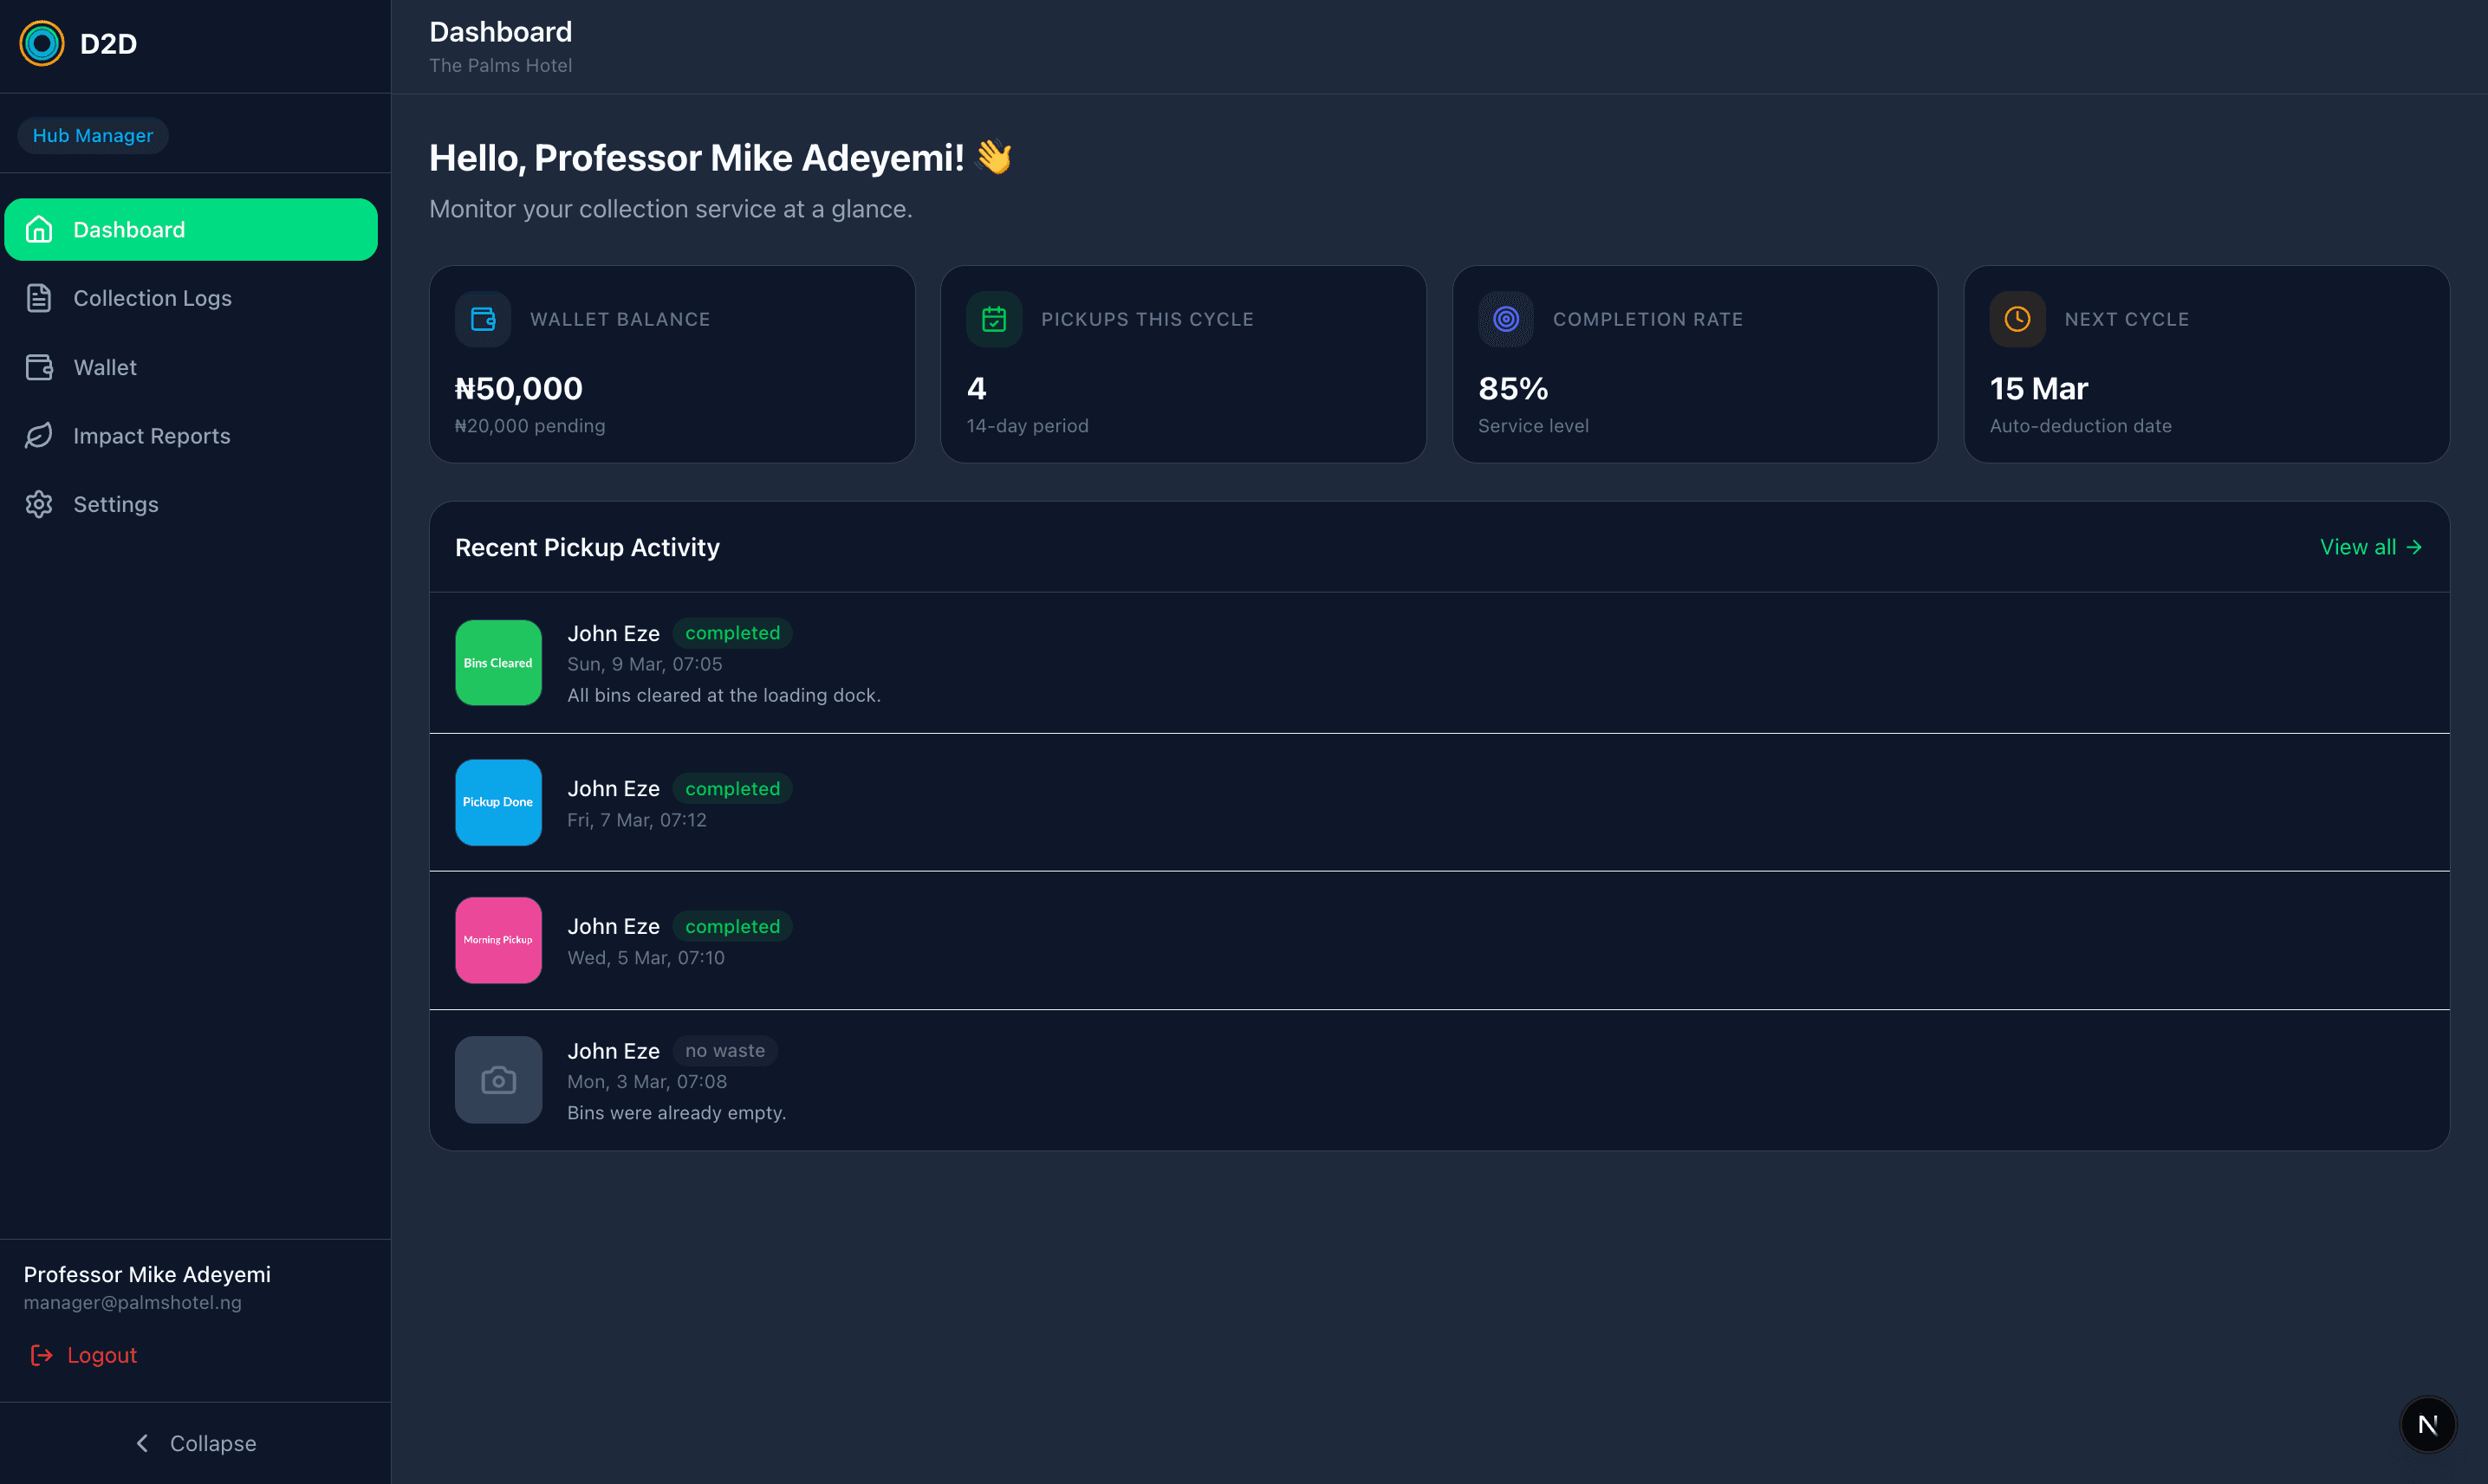Collapse the sidebar
The width and height of the screenshot is (2488, 1484).
coord(196,1443)
